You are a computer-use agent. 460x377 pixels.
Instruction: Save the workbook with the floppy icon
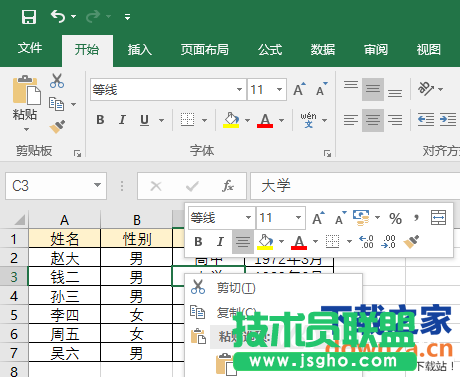[x=29, y=16]
